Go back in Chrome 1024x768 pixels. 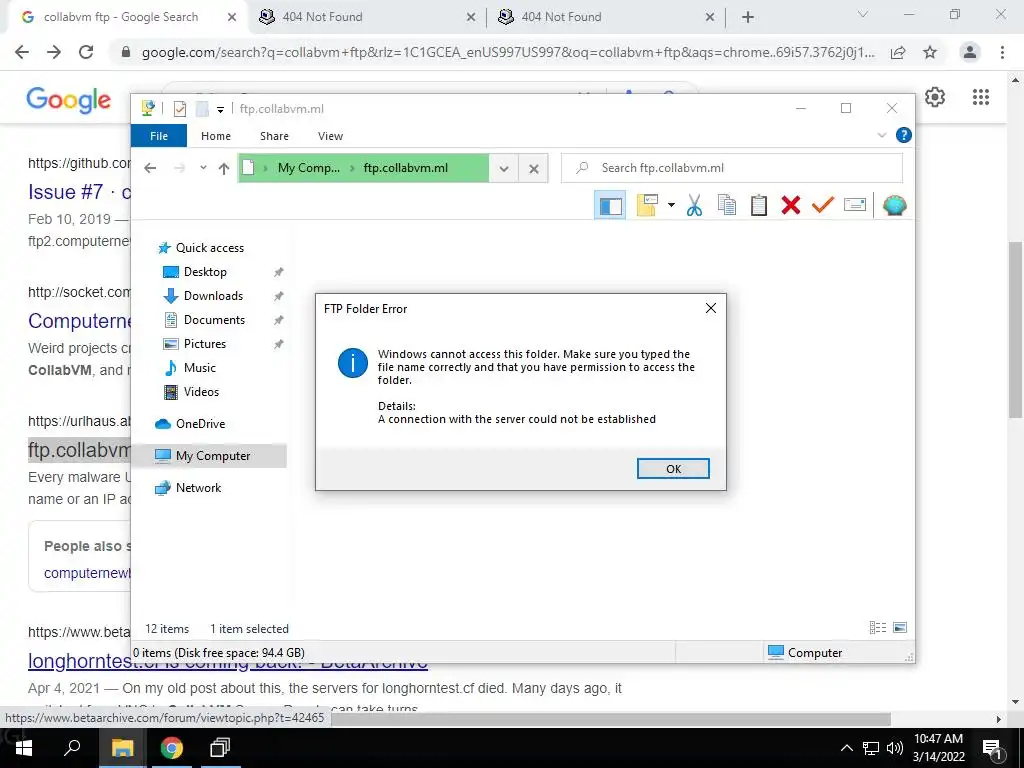pos(22,52)
